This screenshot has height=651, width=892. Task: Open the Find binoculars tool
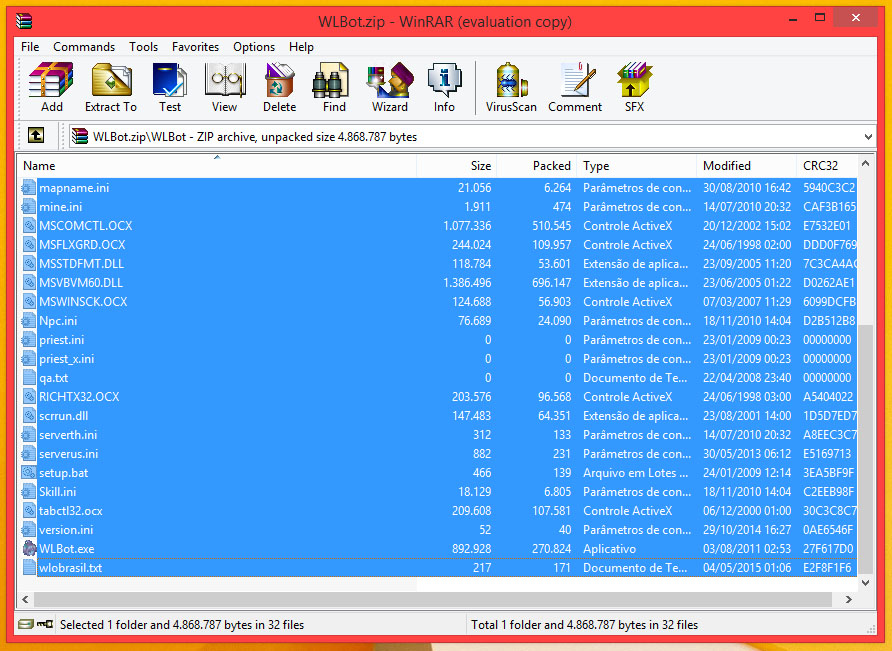tap(334, 87)
